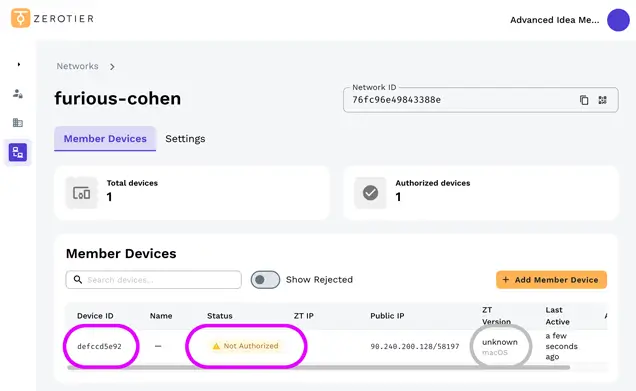Sort by the Device ID column header
636x391 pixels.
pyautogui.click(x=95, y=316)
